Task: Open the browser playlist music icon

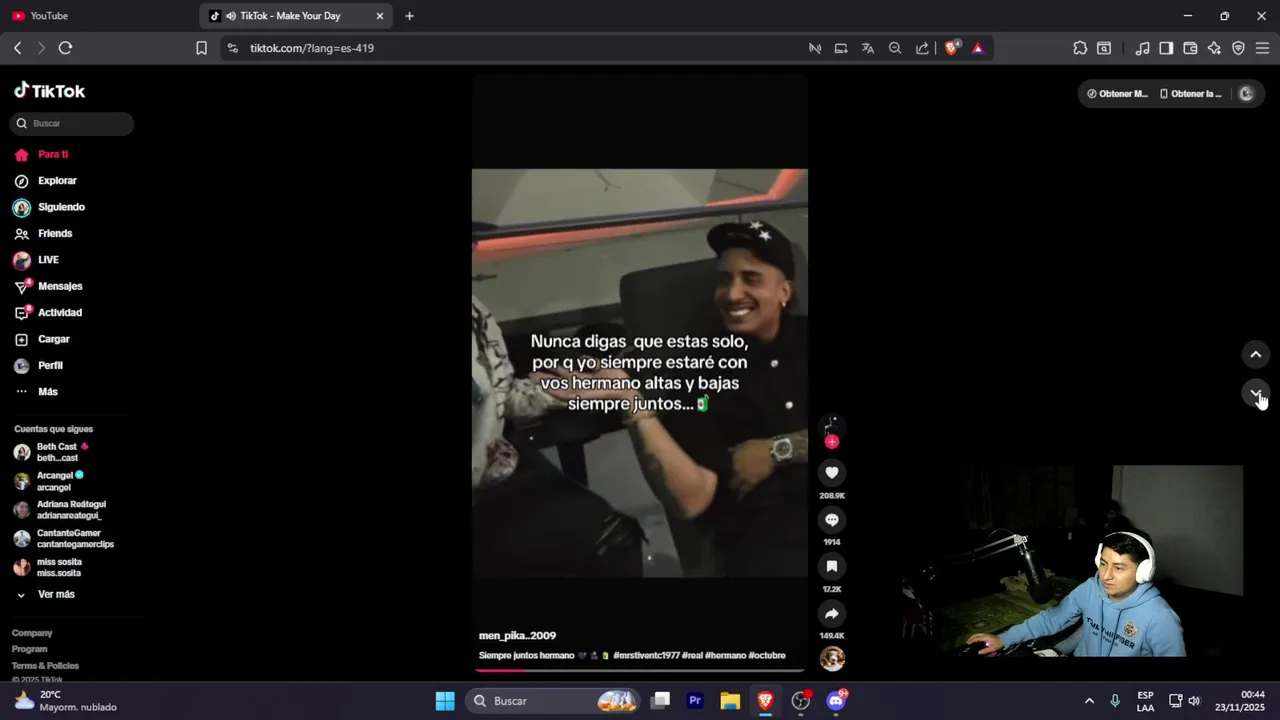Action: pyautogui.click(x=1143, y=48)
